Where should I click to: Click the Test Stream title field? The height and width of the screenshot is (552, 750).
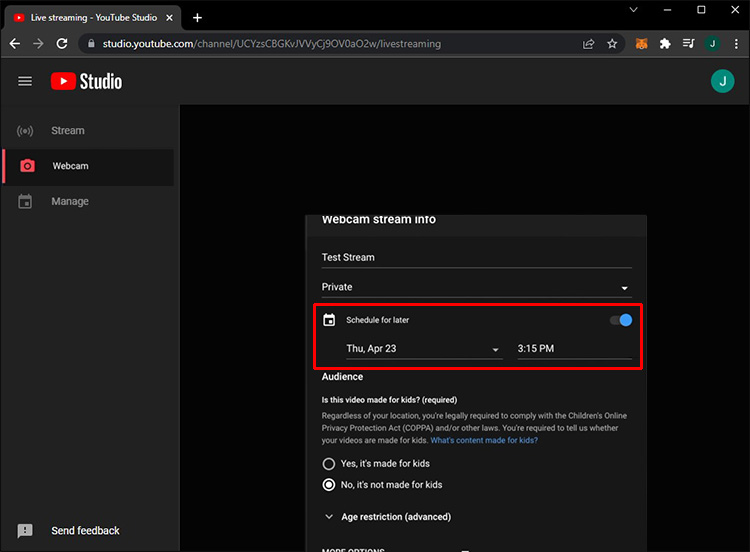476,257
